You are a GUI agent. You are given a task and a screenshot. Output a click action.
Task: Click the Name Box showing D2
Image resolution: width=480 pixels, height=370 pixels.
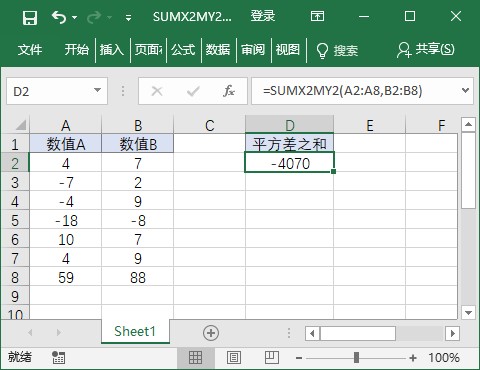tap(49, 91)
